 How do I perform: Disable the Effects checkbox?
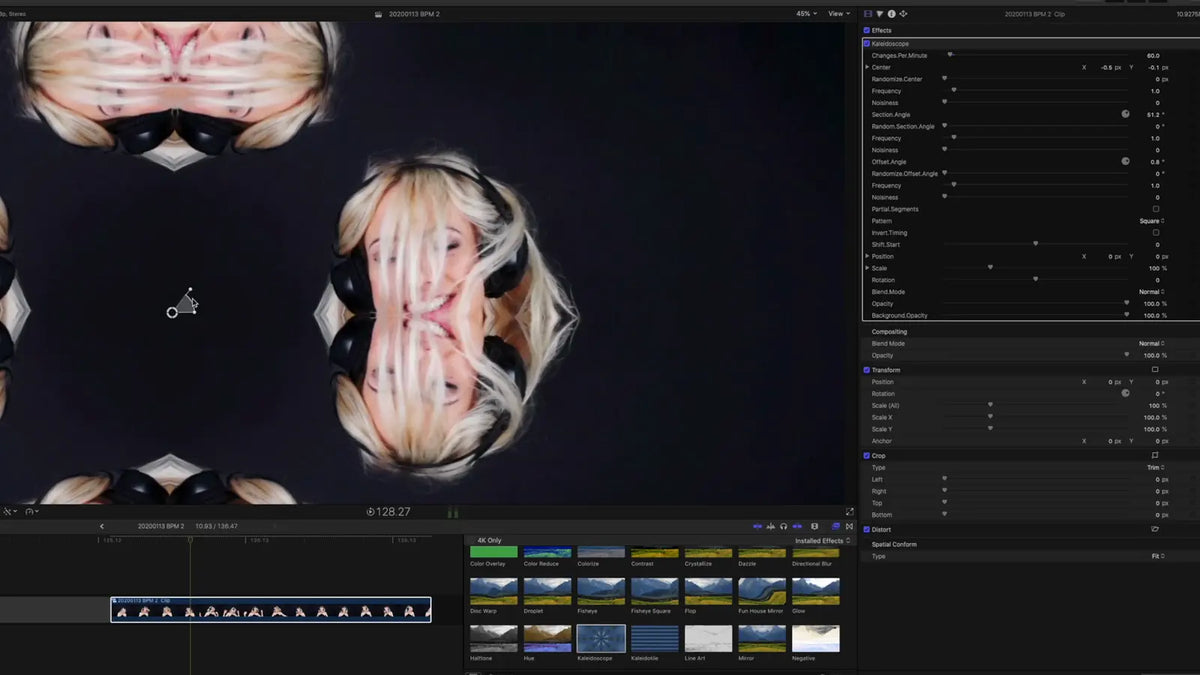[867, 30]
